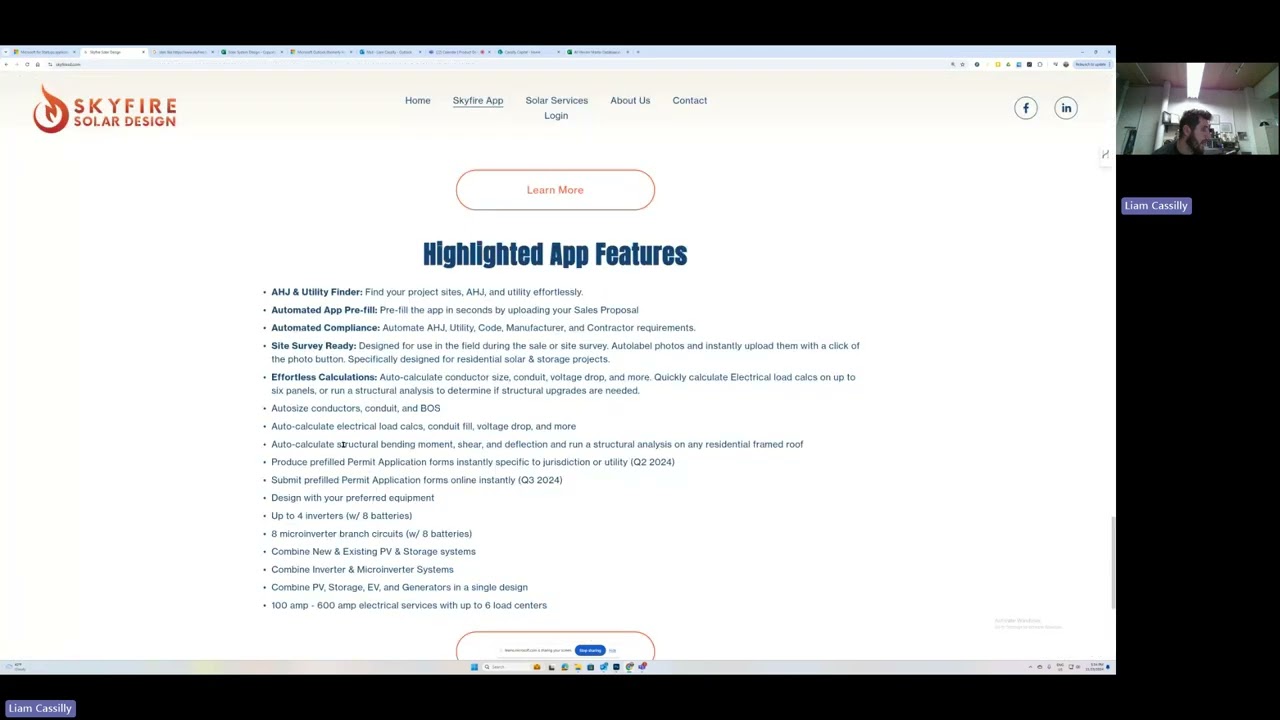Open Skyfire's Facebook page icon
Image resolution: width=1280 pixels, height=720 pixels.
1026,108
